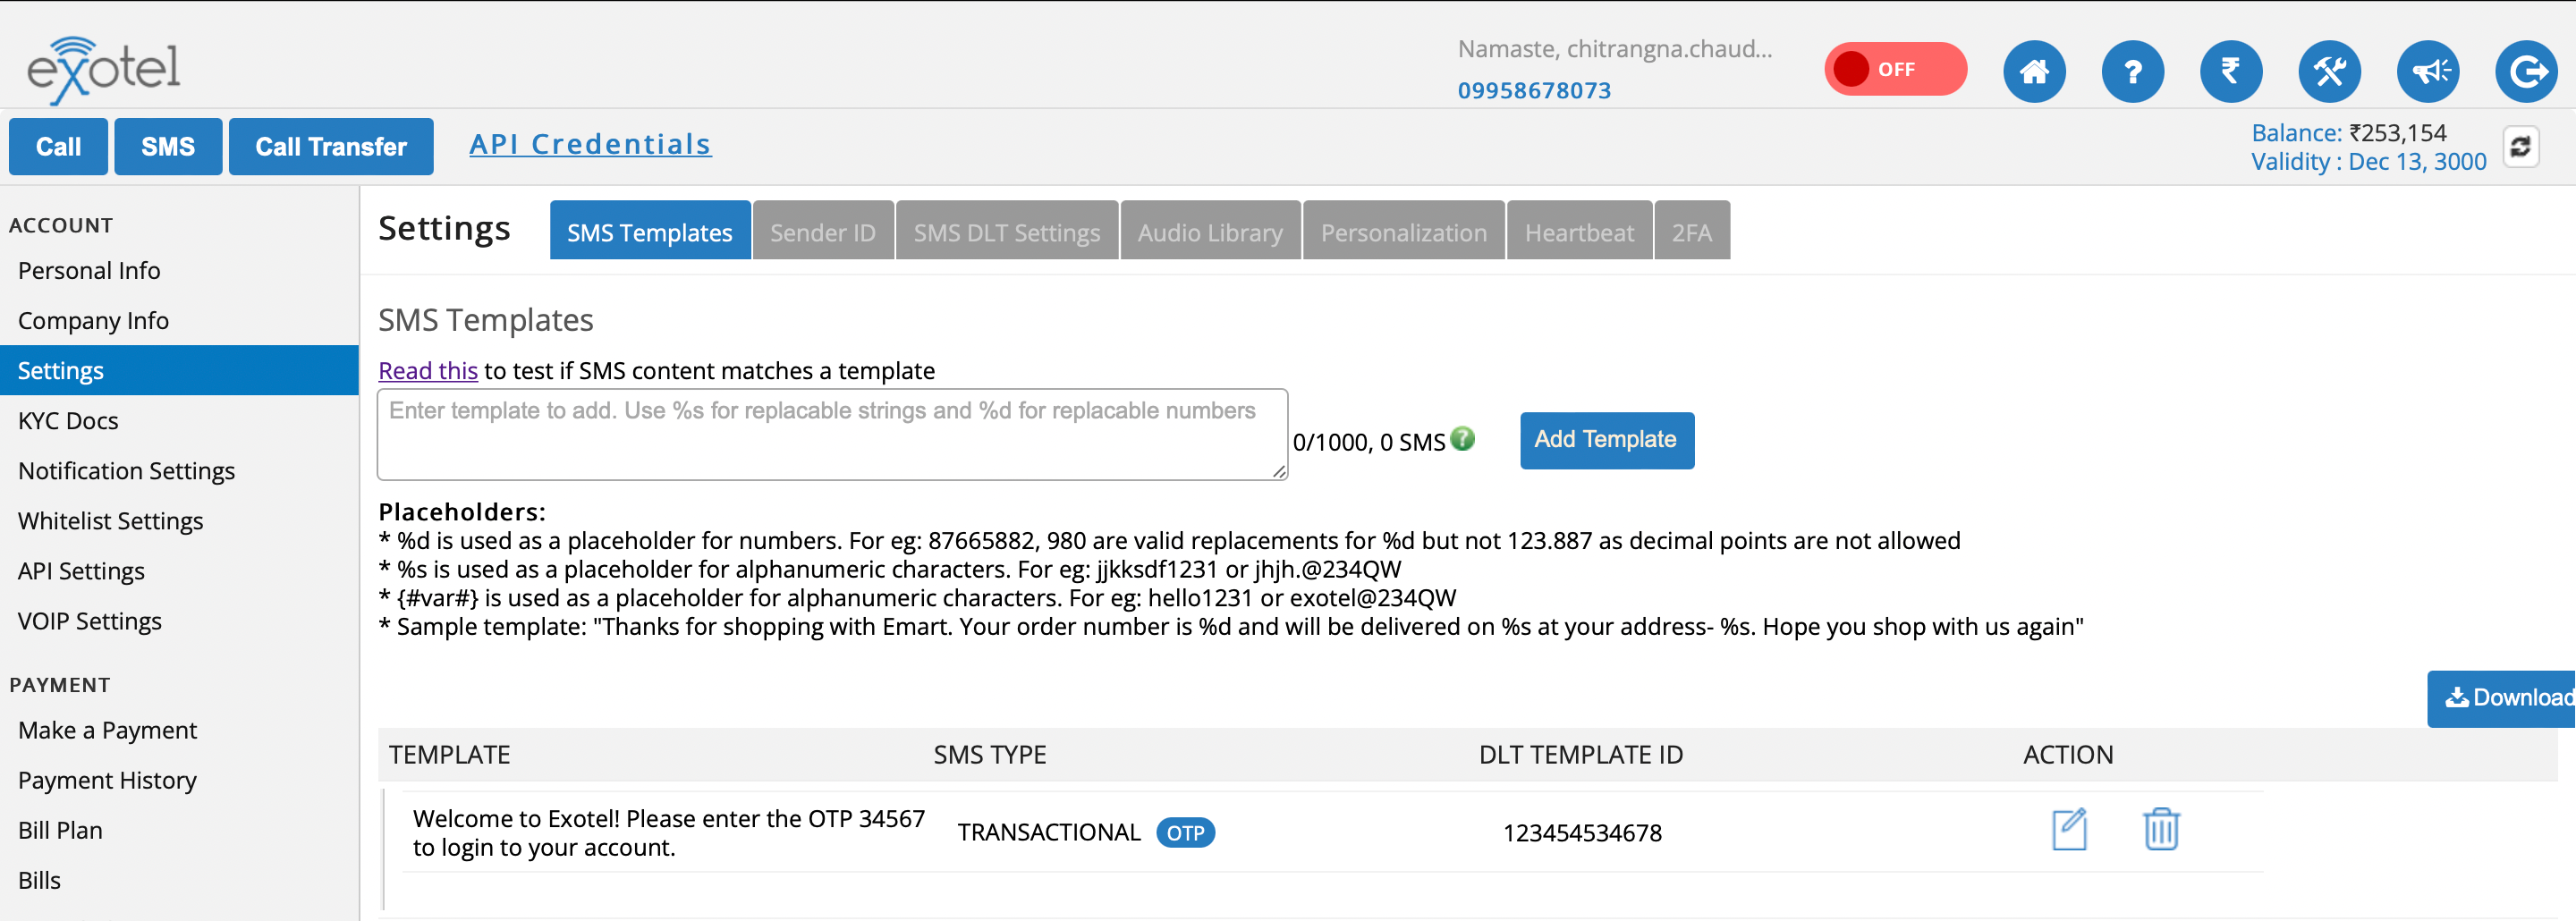
Task: Open the Personalization tab
Action: tap(1403, 232)
